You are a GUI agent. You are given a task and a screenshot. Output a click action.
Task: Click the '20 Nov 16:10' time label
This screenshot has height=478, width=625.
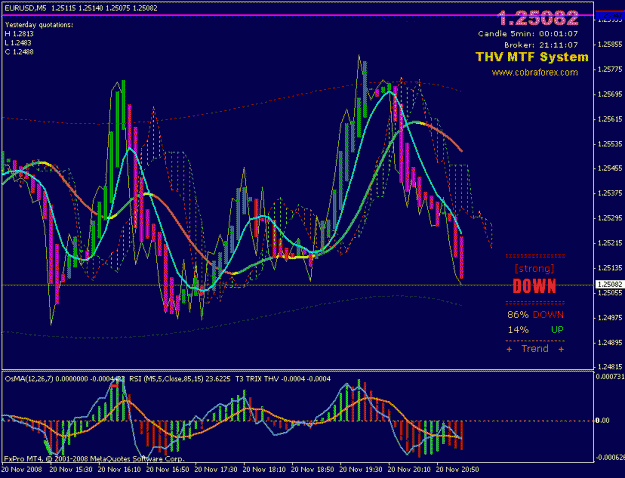pyautogui.click(x=119, y=470)
